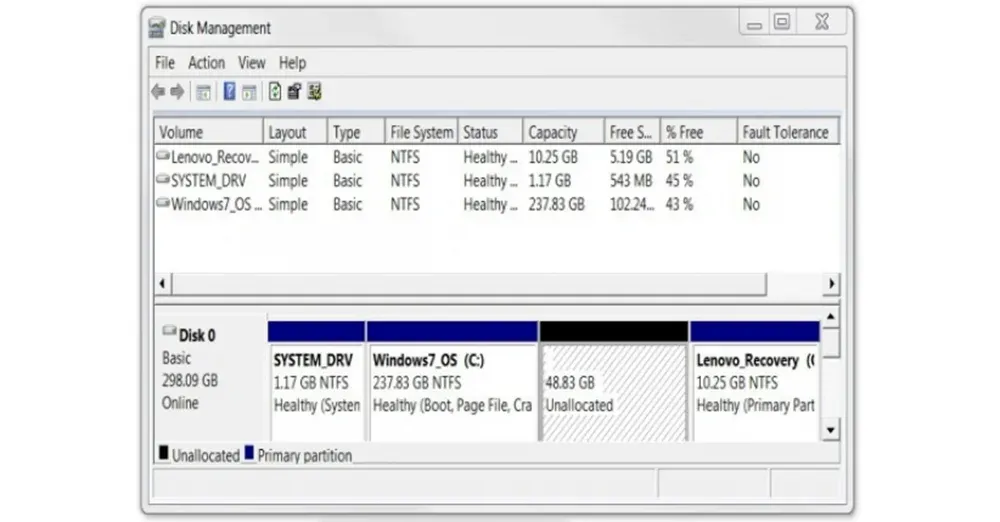The height and width of the screenshot is (522, 1000).
Task: Click the horizontal scrollbar thumb in volume list
Action: click(469, 283)
